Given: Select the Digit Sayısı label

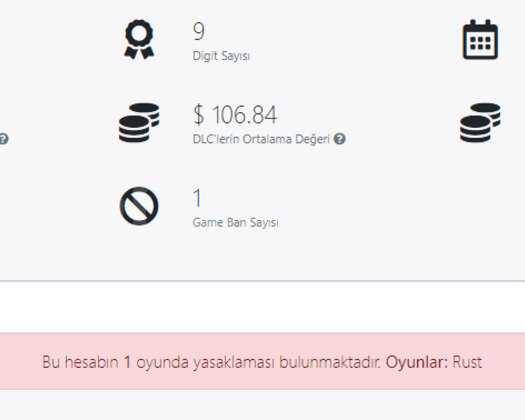Looking at the screenshot, I should point(221,56).
